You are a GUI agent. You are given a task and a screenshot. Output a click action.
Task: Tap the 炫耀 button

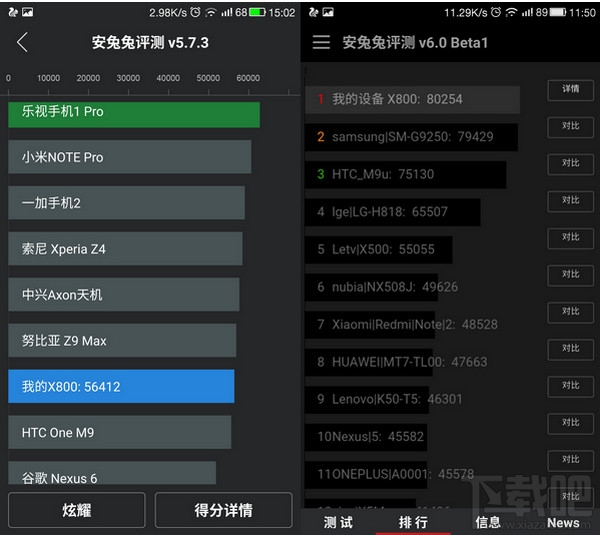point(77,510)
